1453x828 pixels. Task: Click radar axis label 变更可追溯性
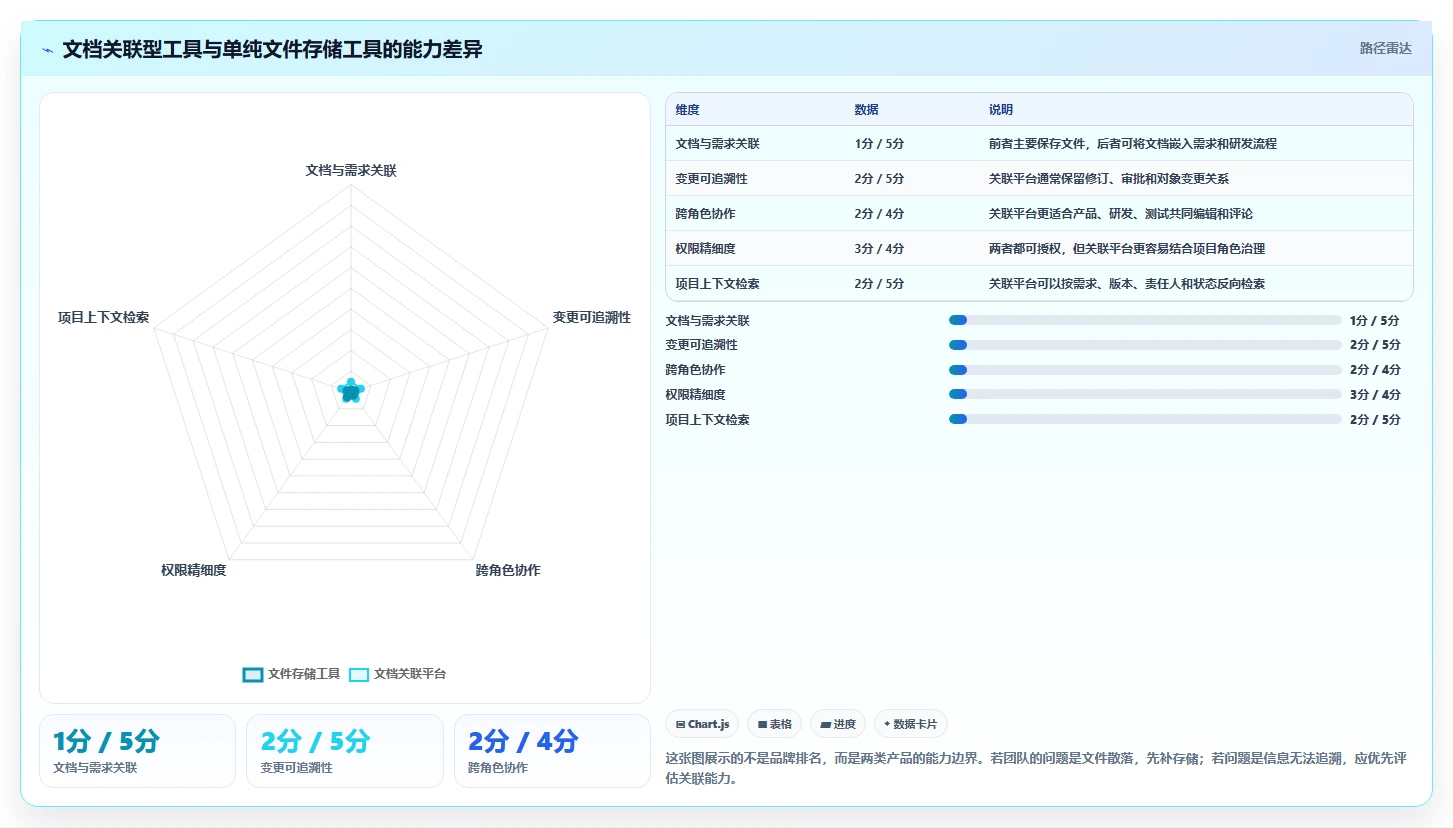click(592, 317)
